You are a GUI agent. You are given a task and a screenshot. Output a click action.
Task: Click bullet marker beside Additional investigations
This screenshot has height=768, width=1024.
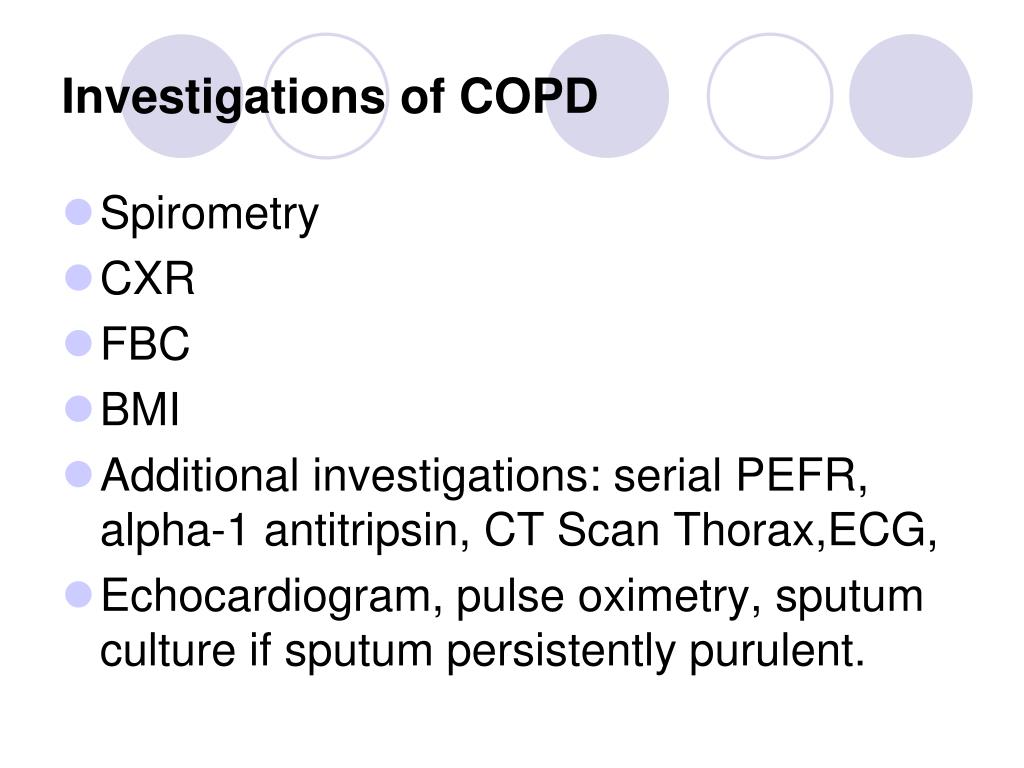78,474
